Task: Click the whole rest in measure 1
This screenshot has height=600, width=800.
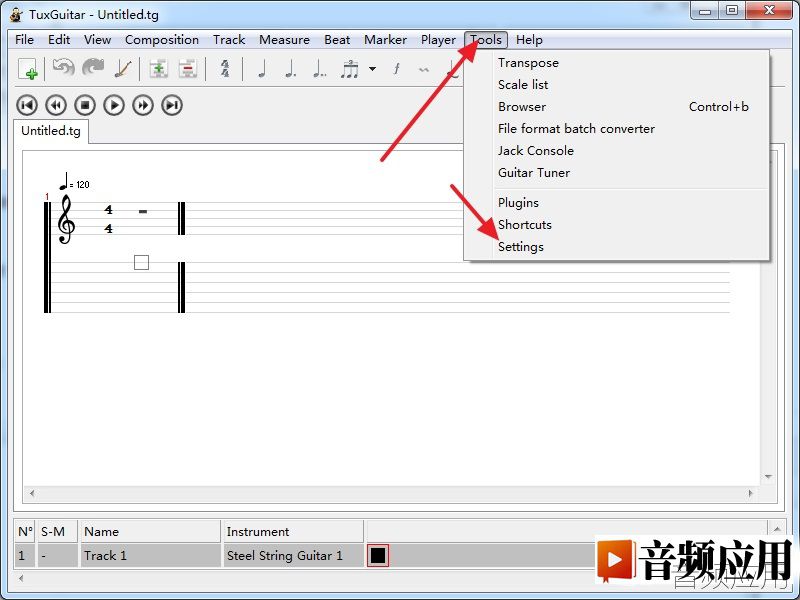Action: [x=143, y=211]
